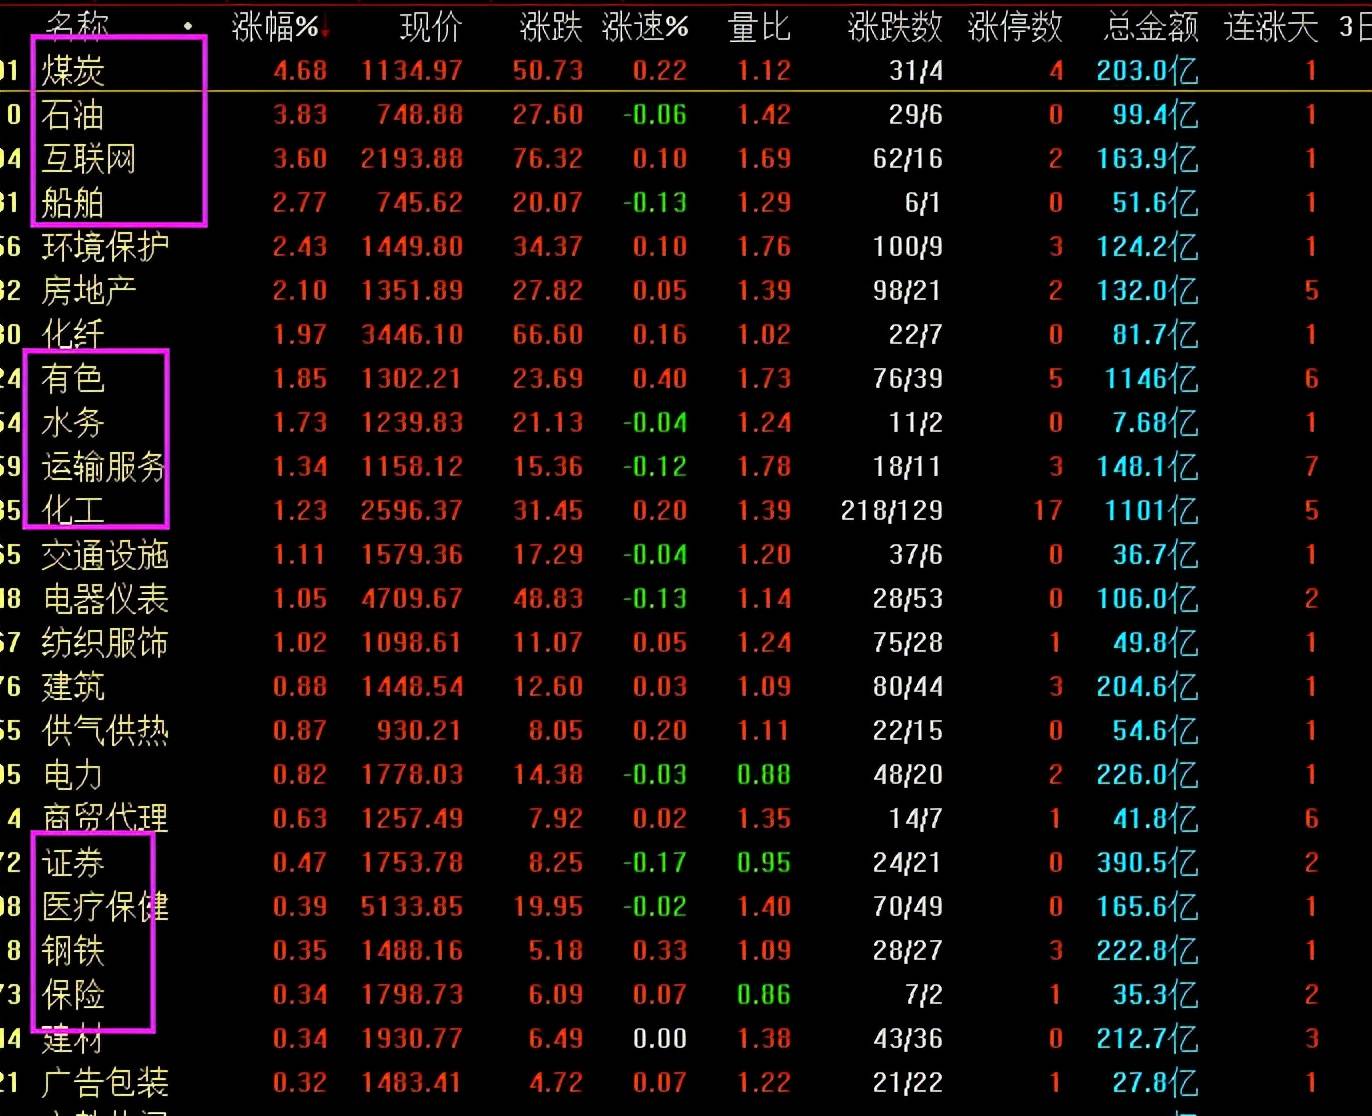Image resolution: width=1372 pixels, height=1116 pixels.
Task: Select the 互联网 sector row
Action: [686, 159]
